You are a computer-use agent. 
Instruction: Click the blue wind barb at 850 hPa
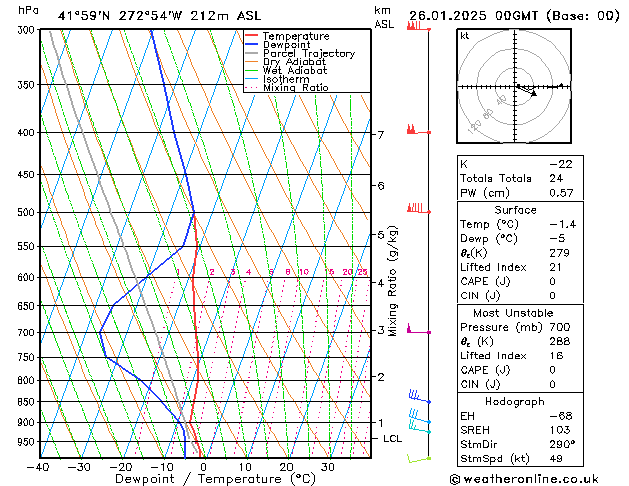point(419,396)
